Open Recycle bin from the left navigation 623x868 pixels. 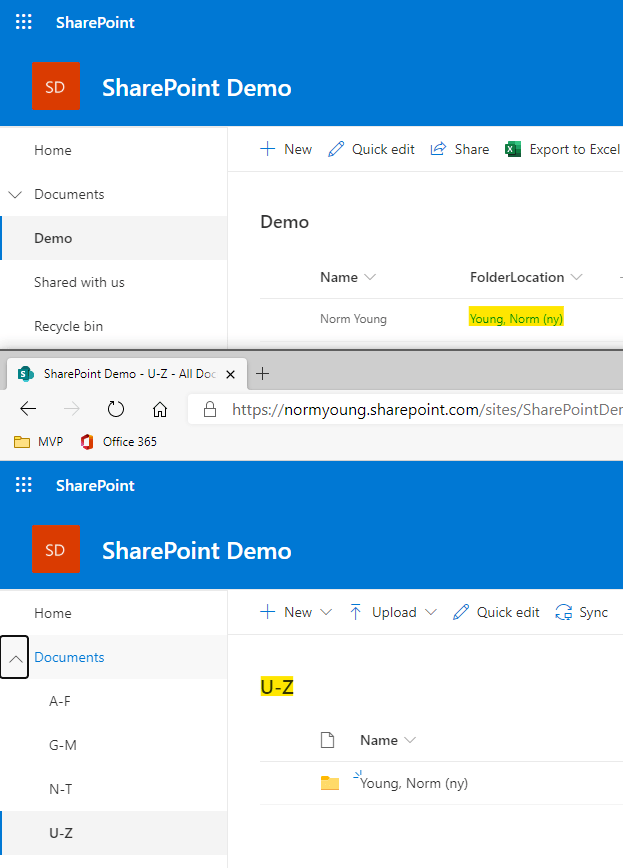68,326
